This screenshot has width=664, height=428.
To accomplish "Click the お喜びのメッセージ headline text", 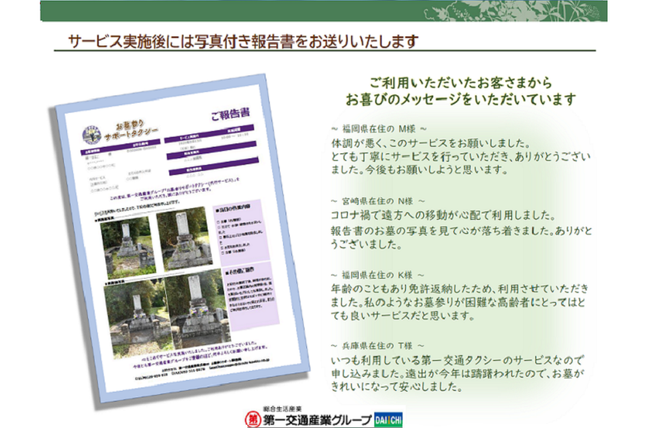I will tap(460, 100).
